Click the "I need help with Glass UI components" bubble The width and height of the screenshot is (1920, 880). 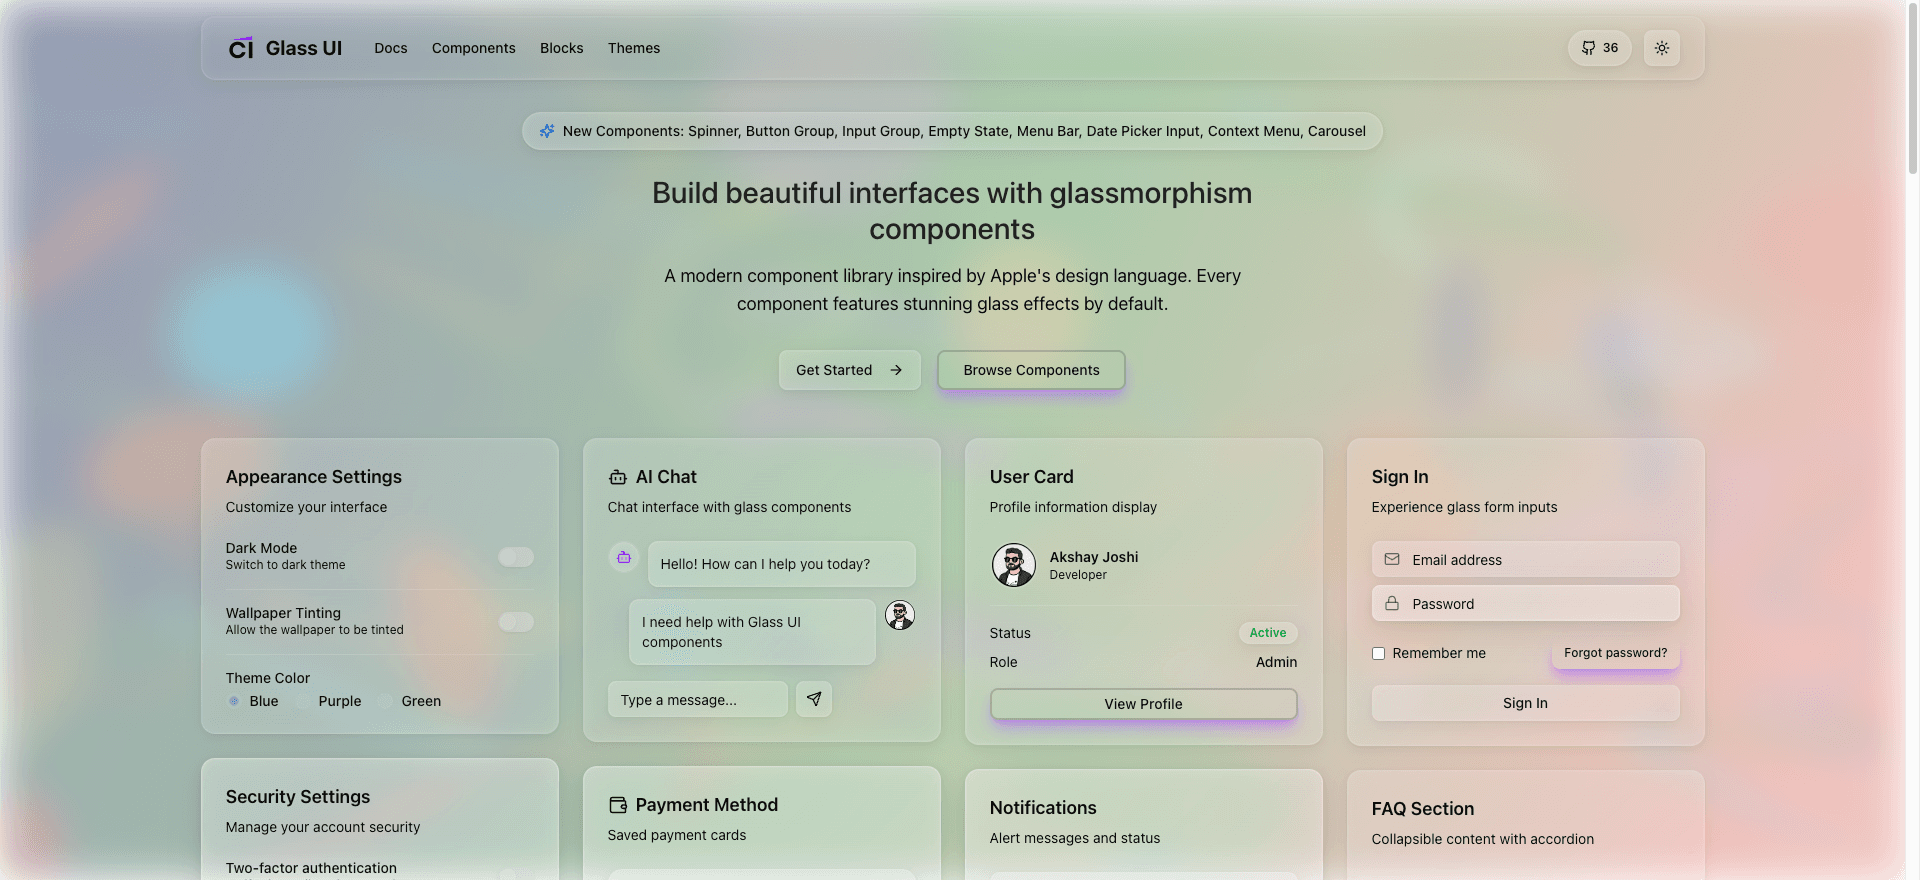(752, 632)
